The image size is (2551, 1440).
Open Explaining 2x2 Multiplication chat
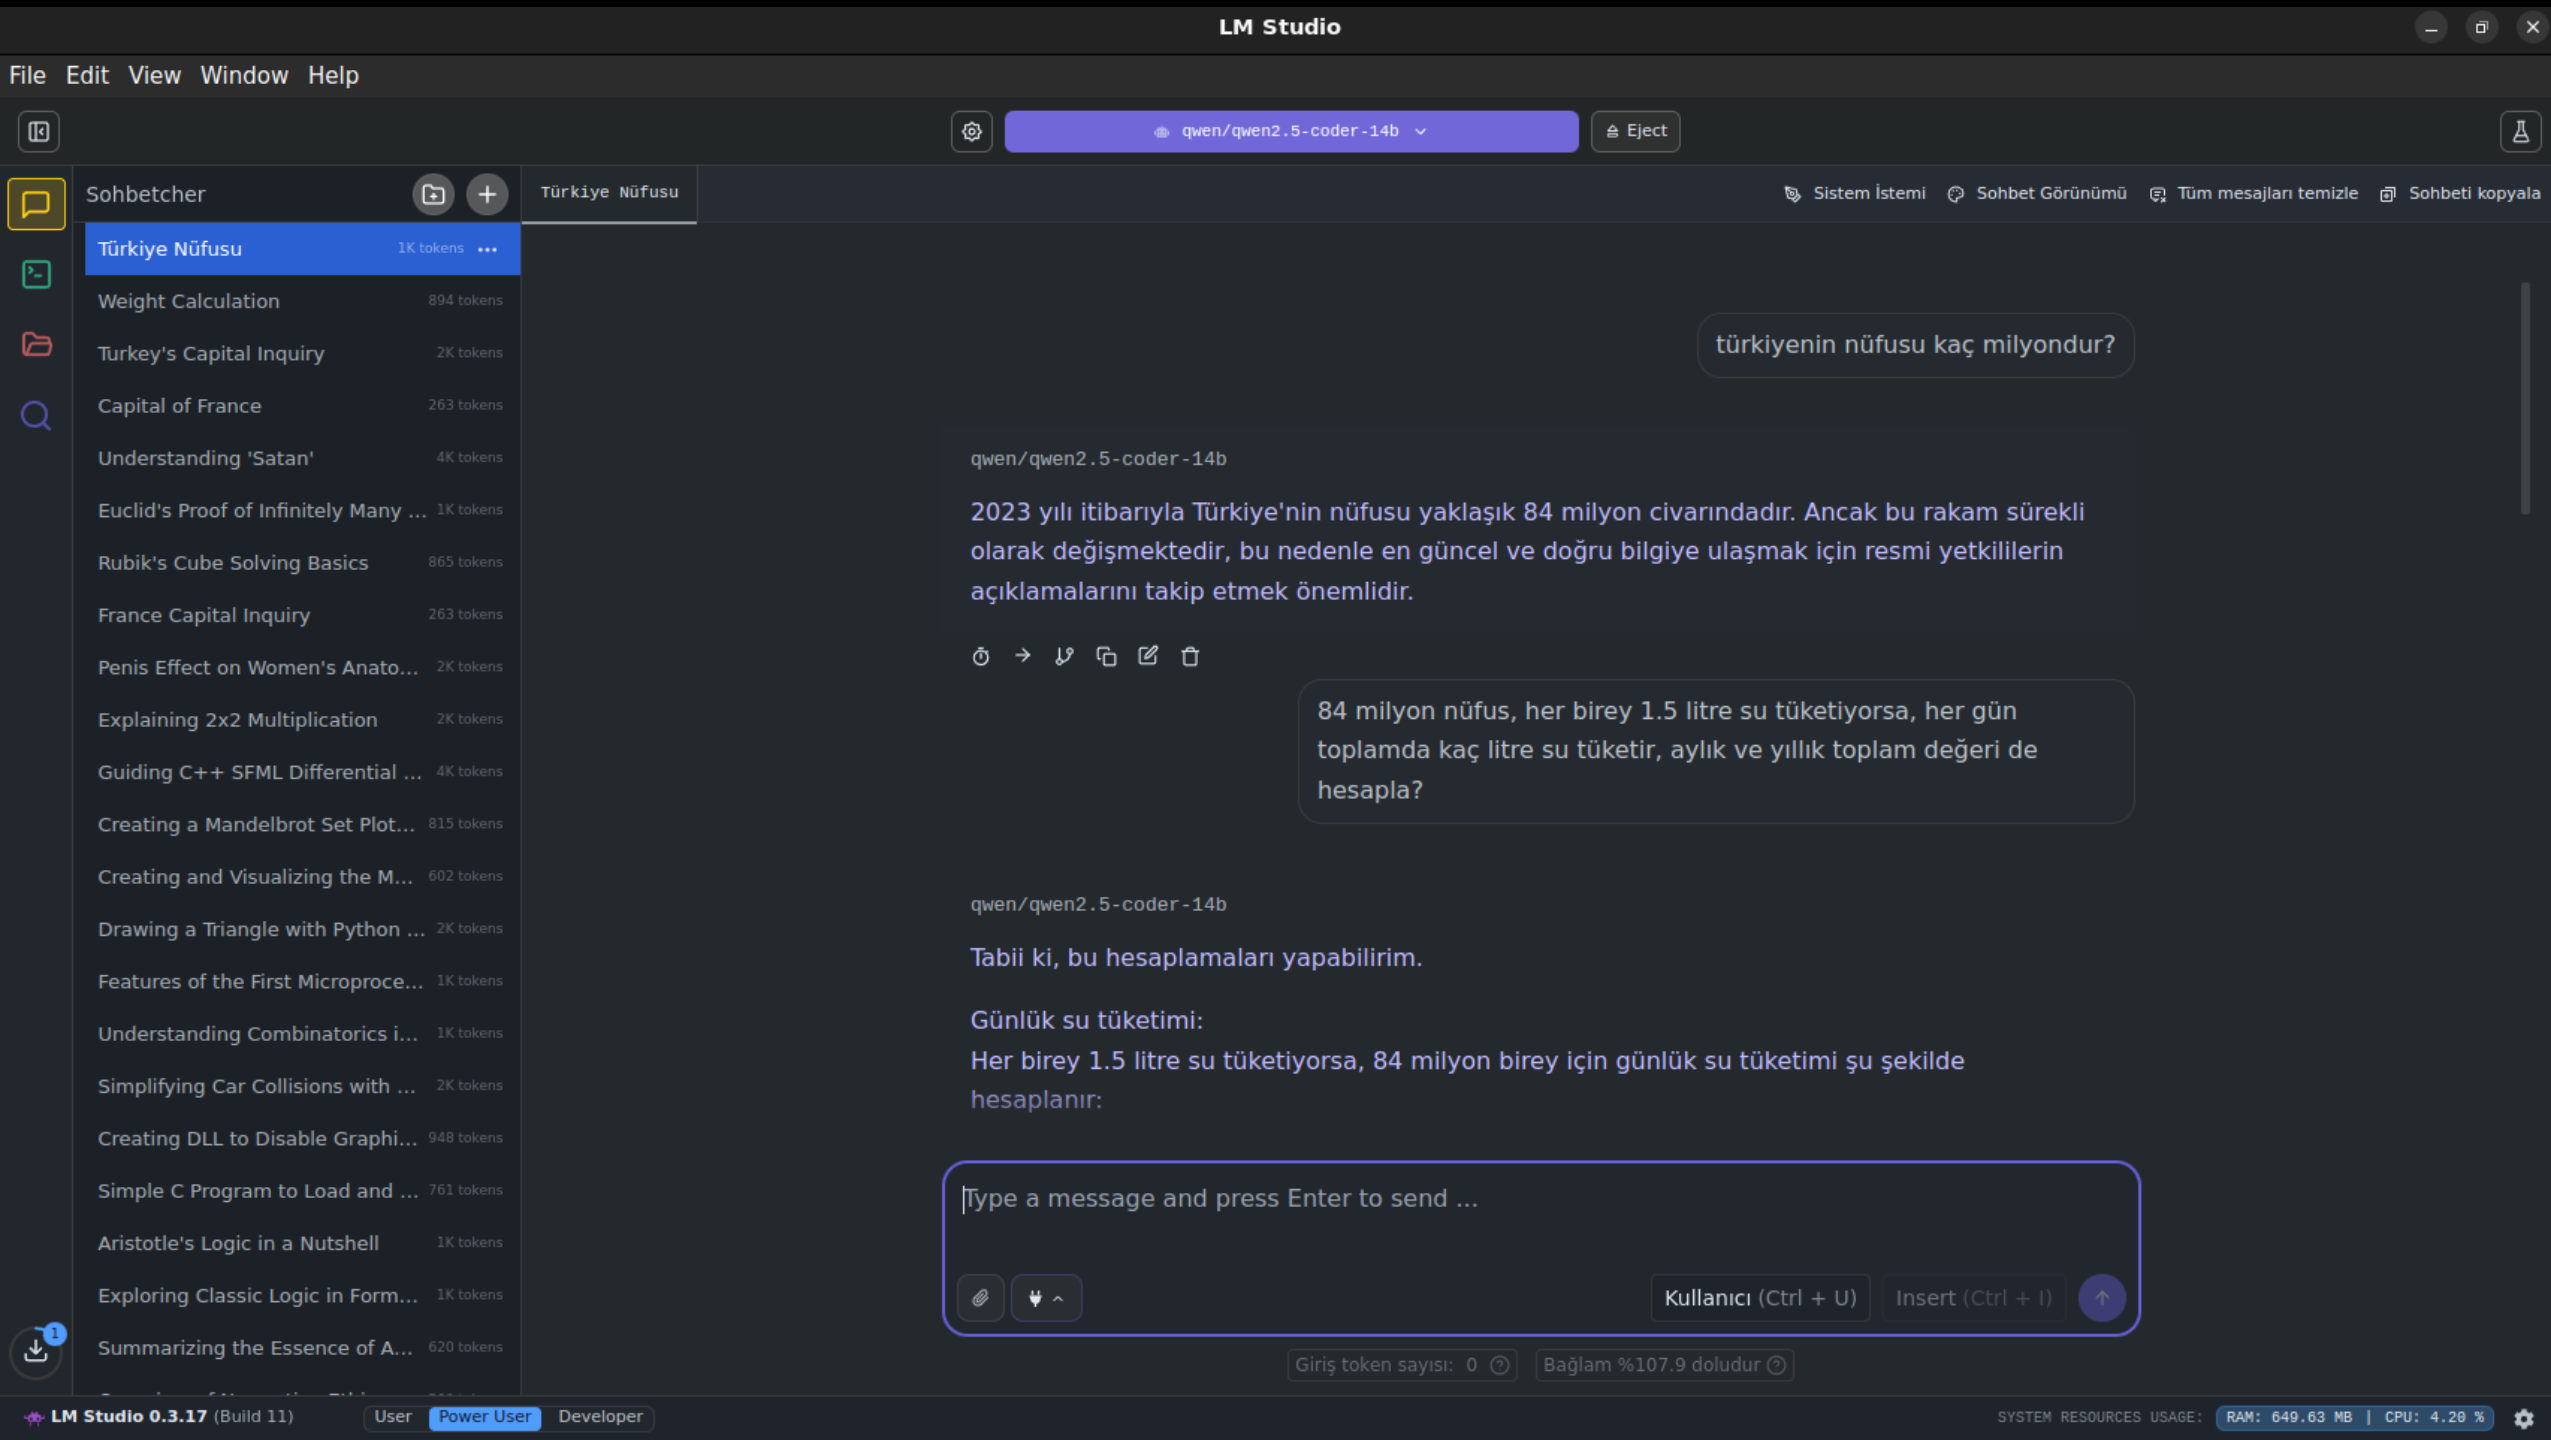pos(301,719)
